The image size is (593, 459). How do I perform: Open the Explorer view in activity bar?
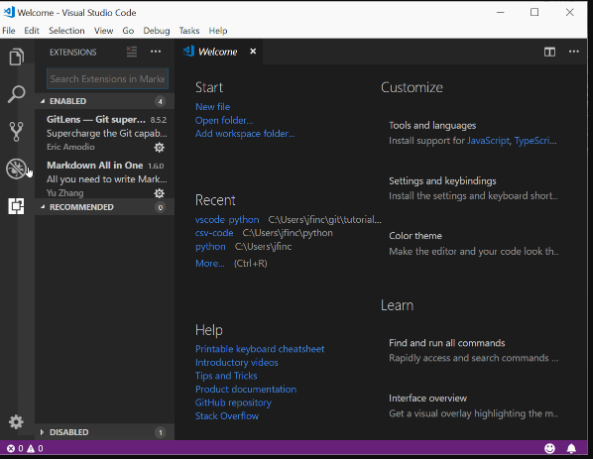tap(16, 57)
